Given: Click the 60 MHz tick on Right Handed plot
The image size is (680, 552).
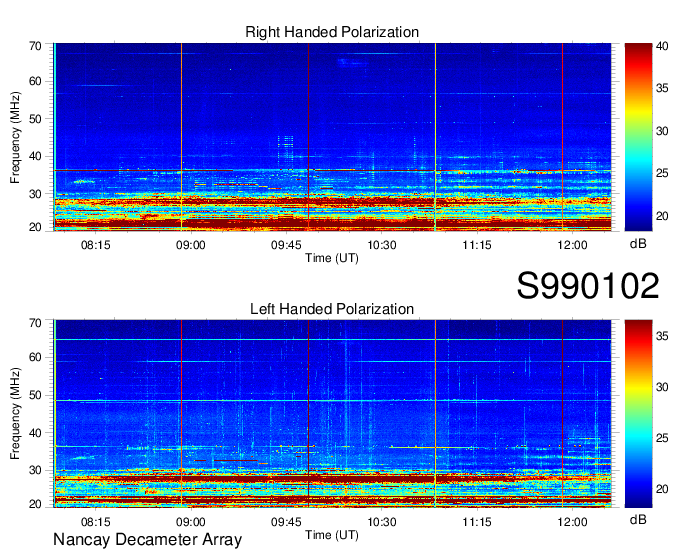Looking at the screenshot, I should click(35, 81).
